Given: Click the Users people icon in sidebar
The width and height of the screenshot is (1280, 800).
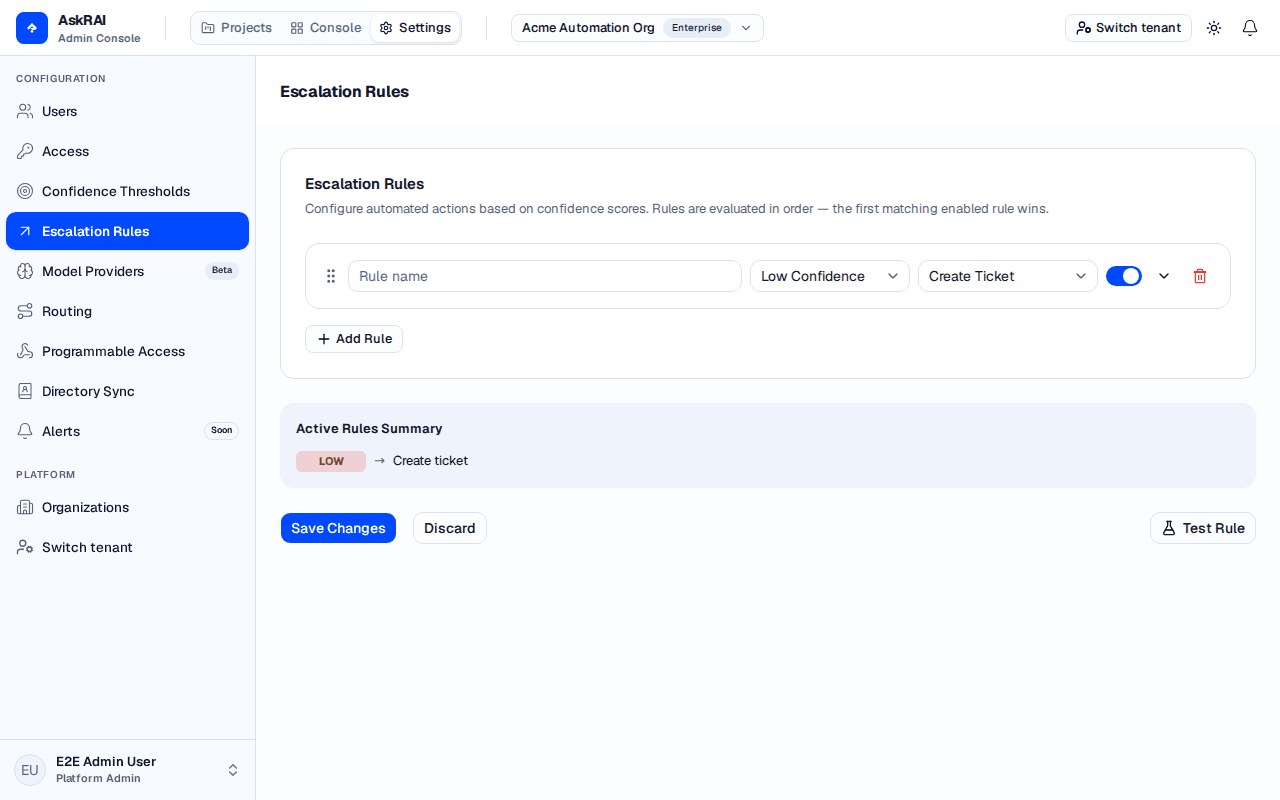Looking at the screenshot, I should coord(25,111).
